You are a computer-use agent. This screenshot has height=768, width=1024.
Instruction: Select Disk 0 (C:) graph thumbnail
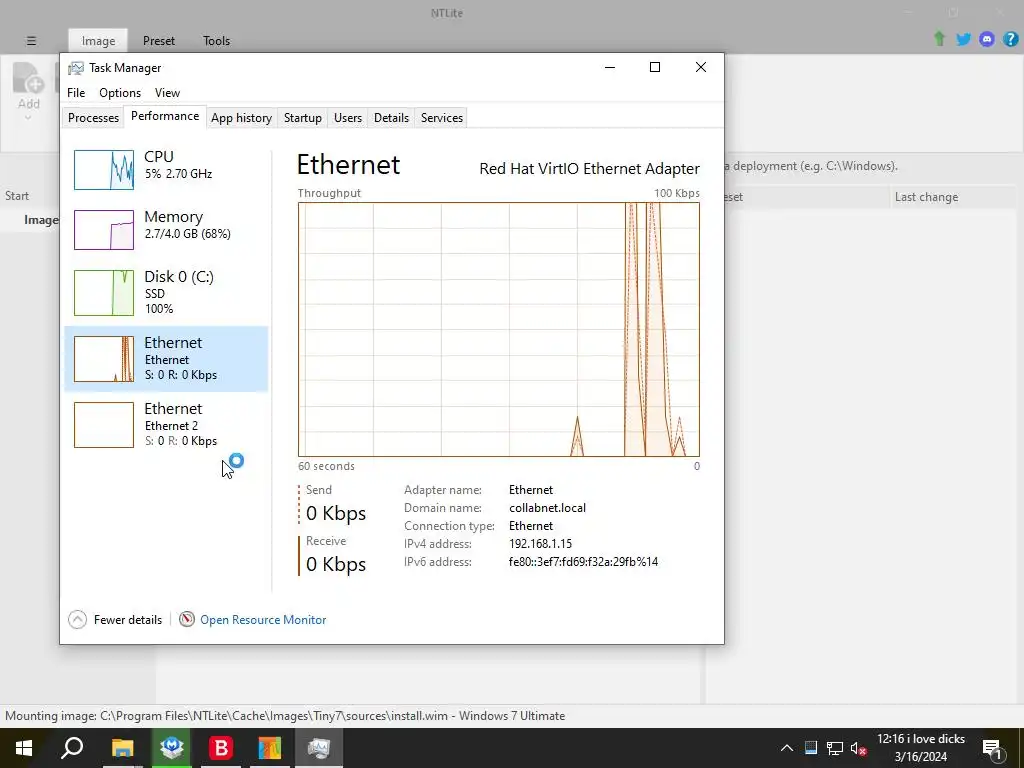tap(104, 293)
